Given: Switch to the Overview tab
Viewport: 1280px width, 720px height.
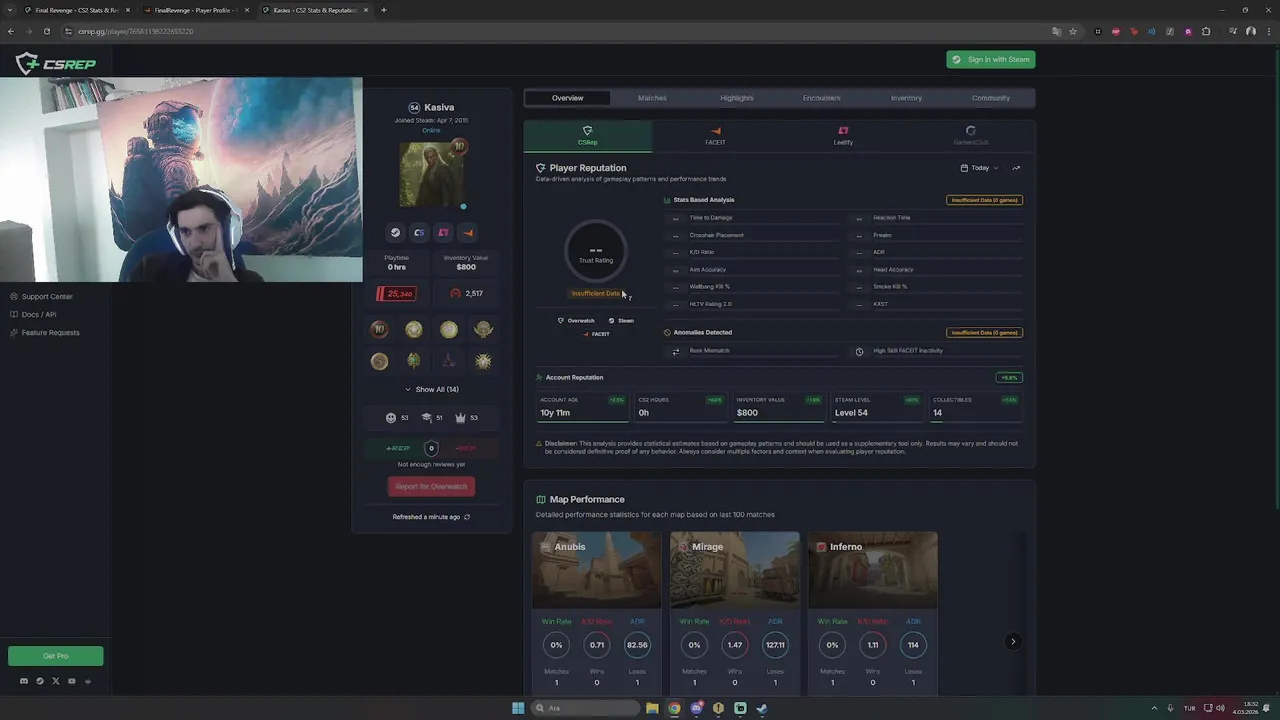Looking at the screenshot, I should click(x=567, y=98).
